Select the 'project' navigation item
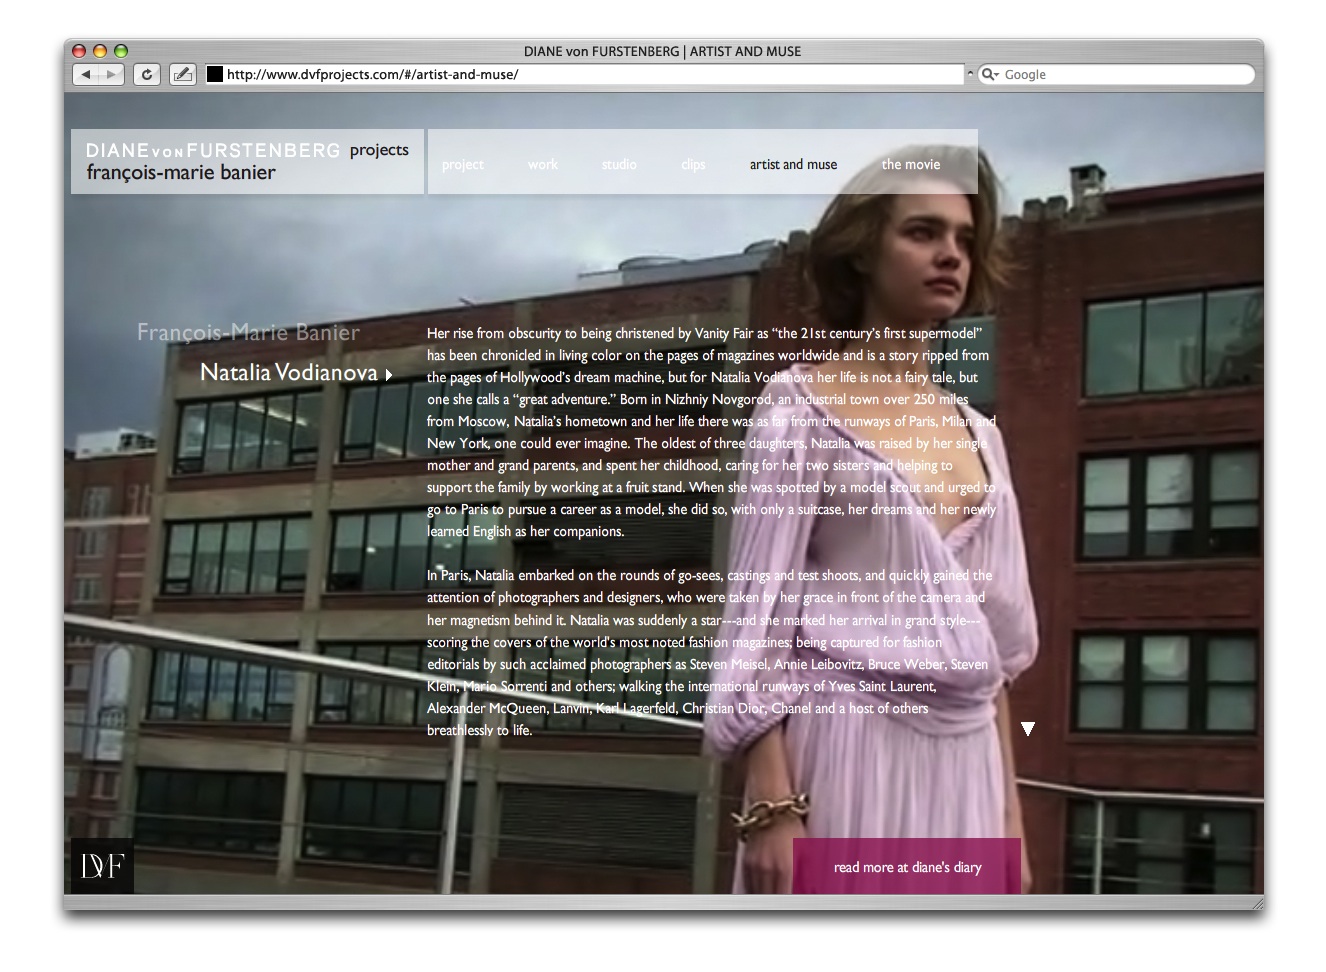 coord(462,164)
